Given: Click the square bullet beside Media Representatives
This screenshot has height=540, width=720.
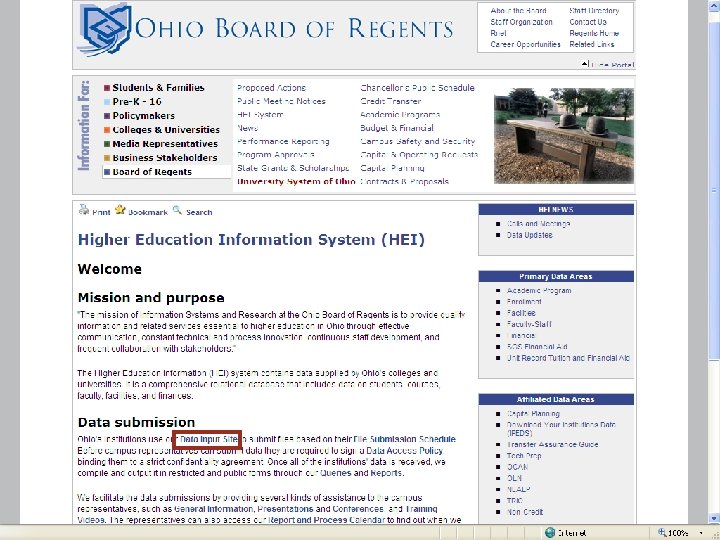Looking at the screenshot, I should click(107, 144).
